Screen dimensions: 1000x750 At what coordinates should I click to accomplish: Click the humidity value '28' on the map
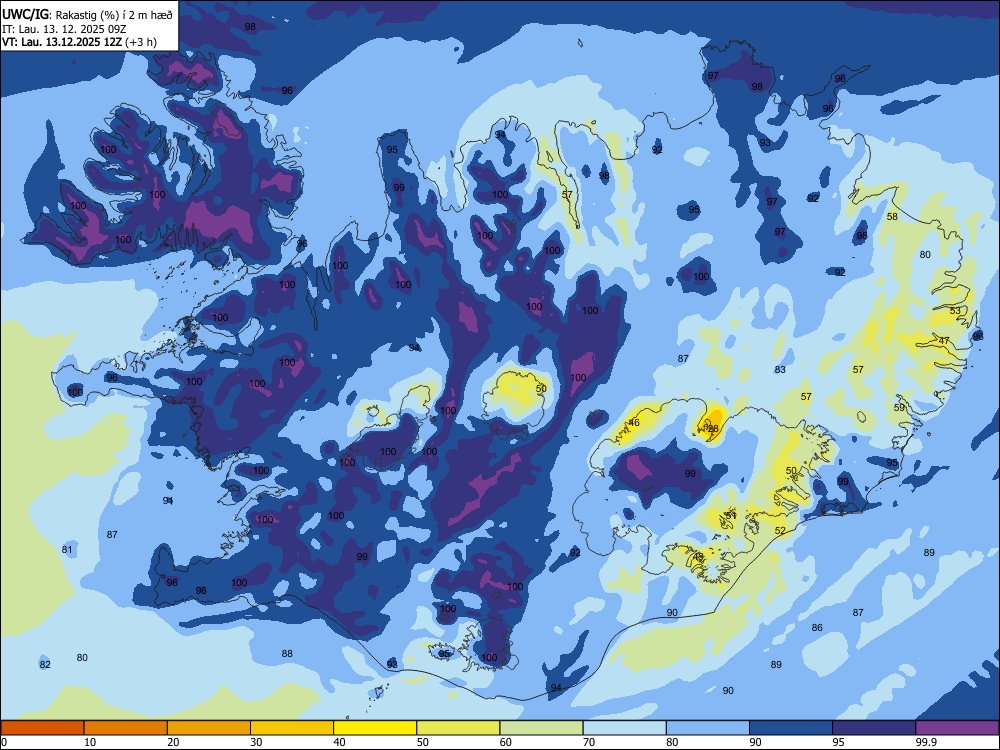click(713, 429)
